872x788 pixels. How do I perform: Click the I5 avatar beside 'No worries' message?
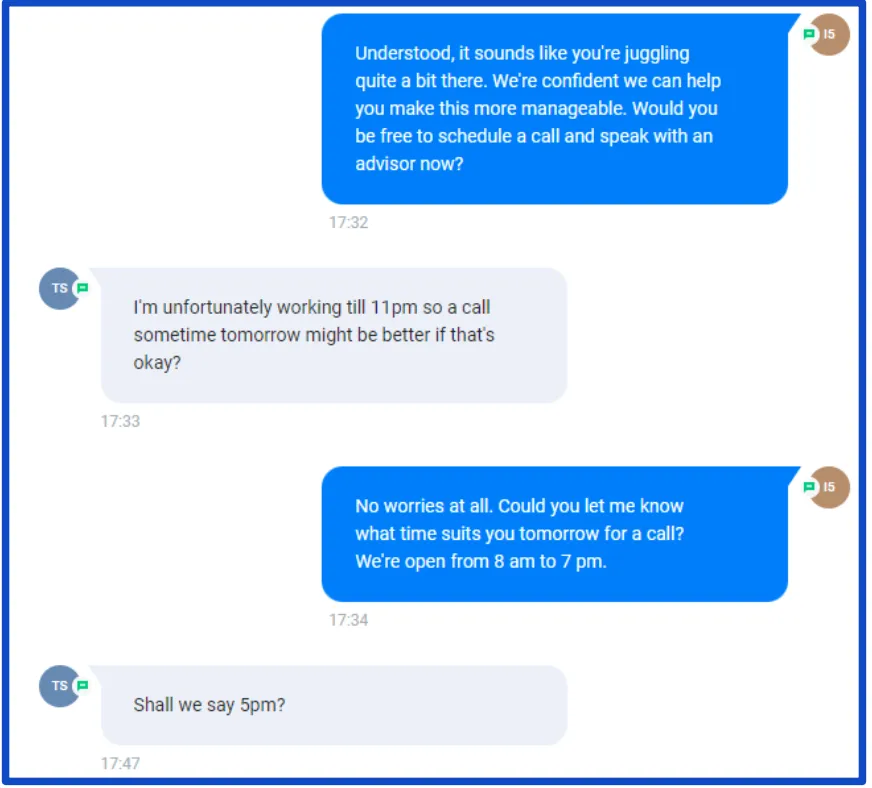(x=828, y=487)
